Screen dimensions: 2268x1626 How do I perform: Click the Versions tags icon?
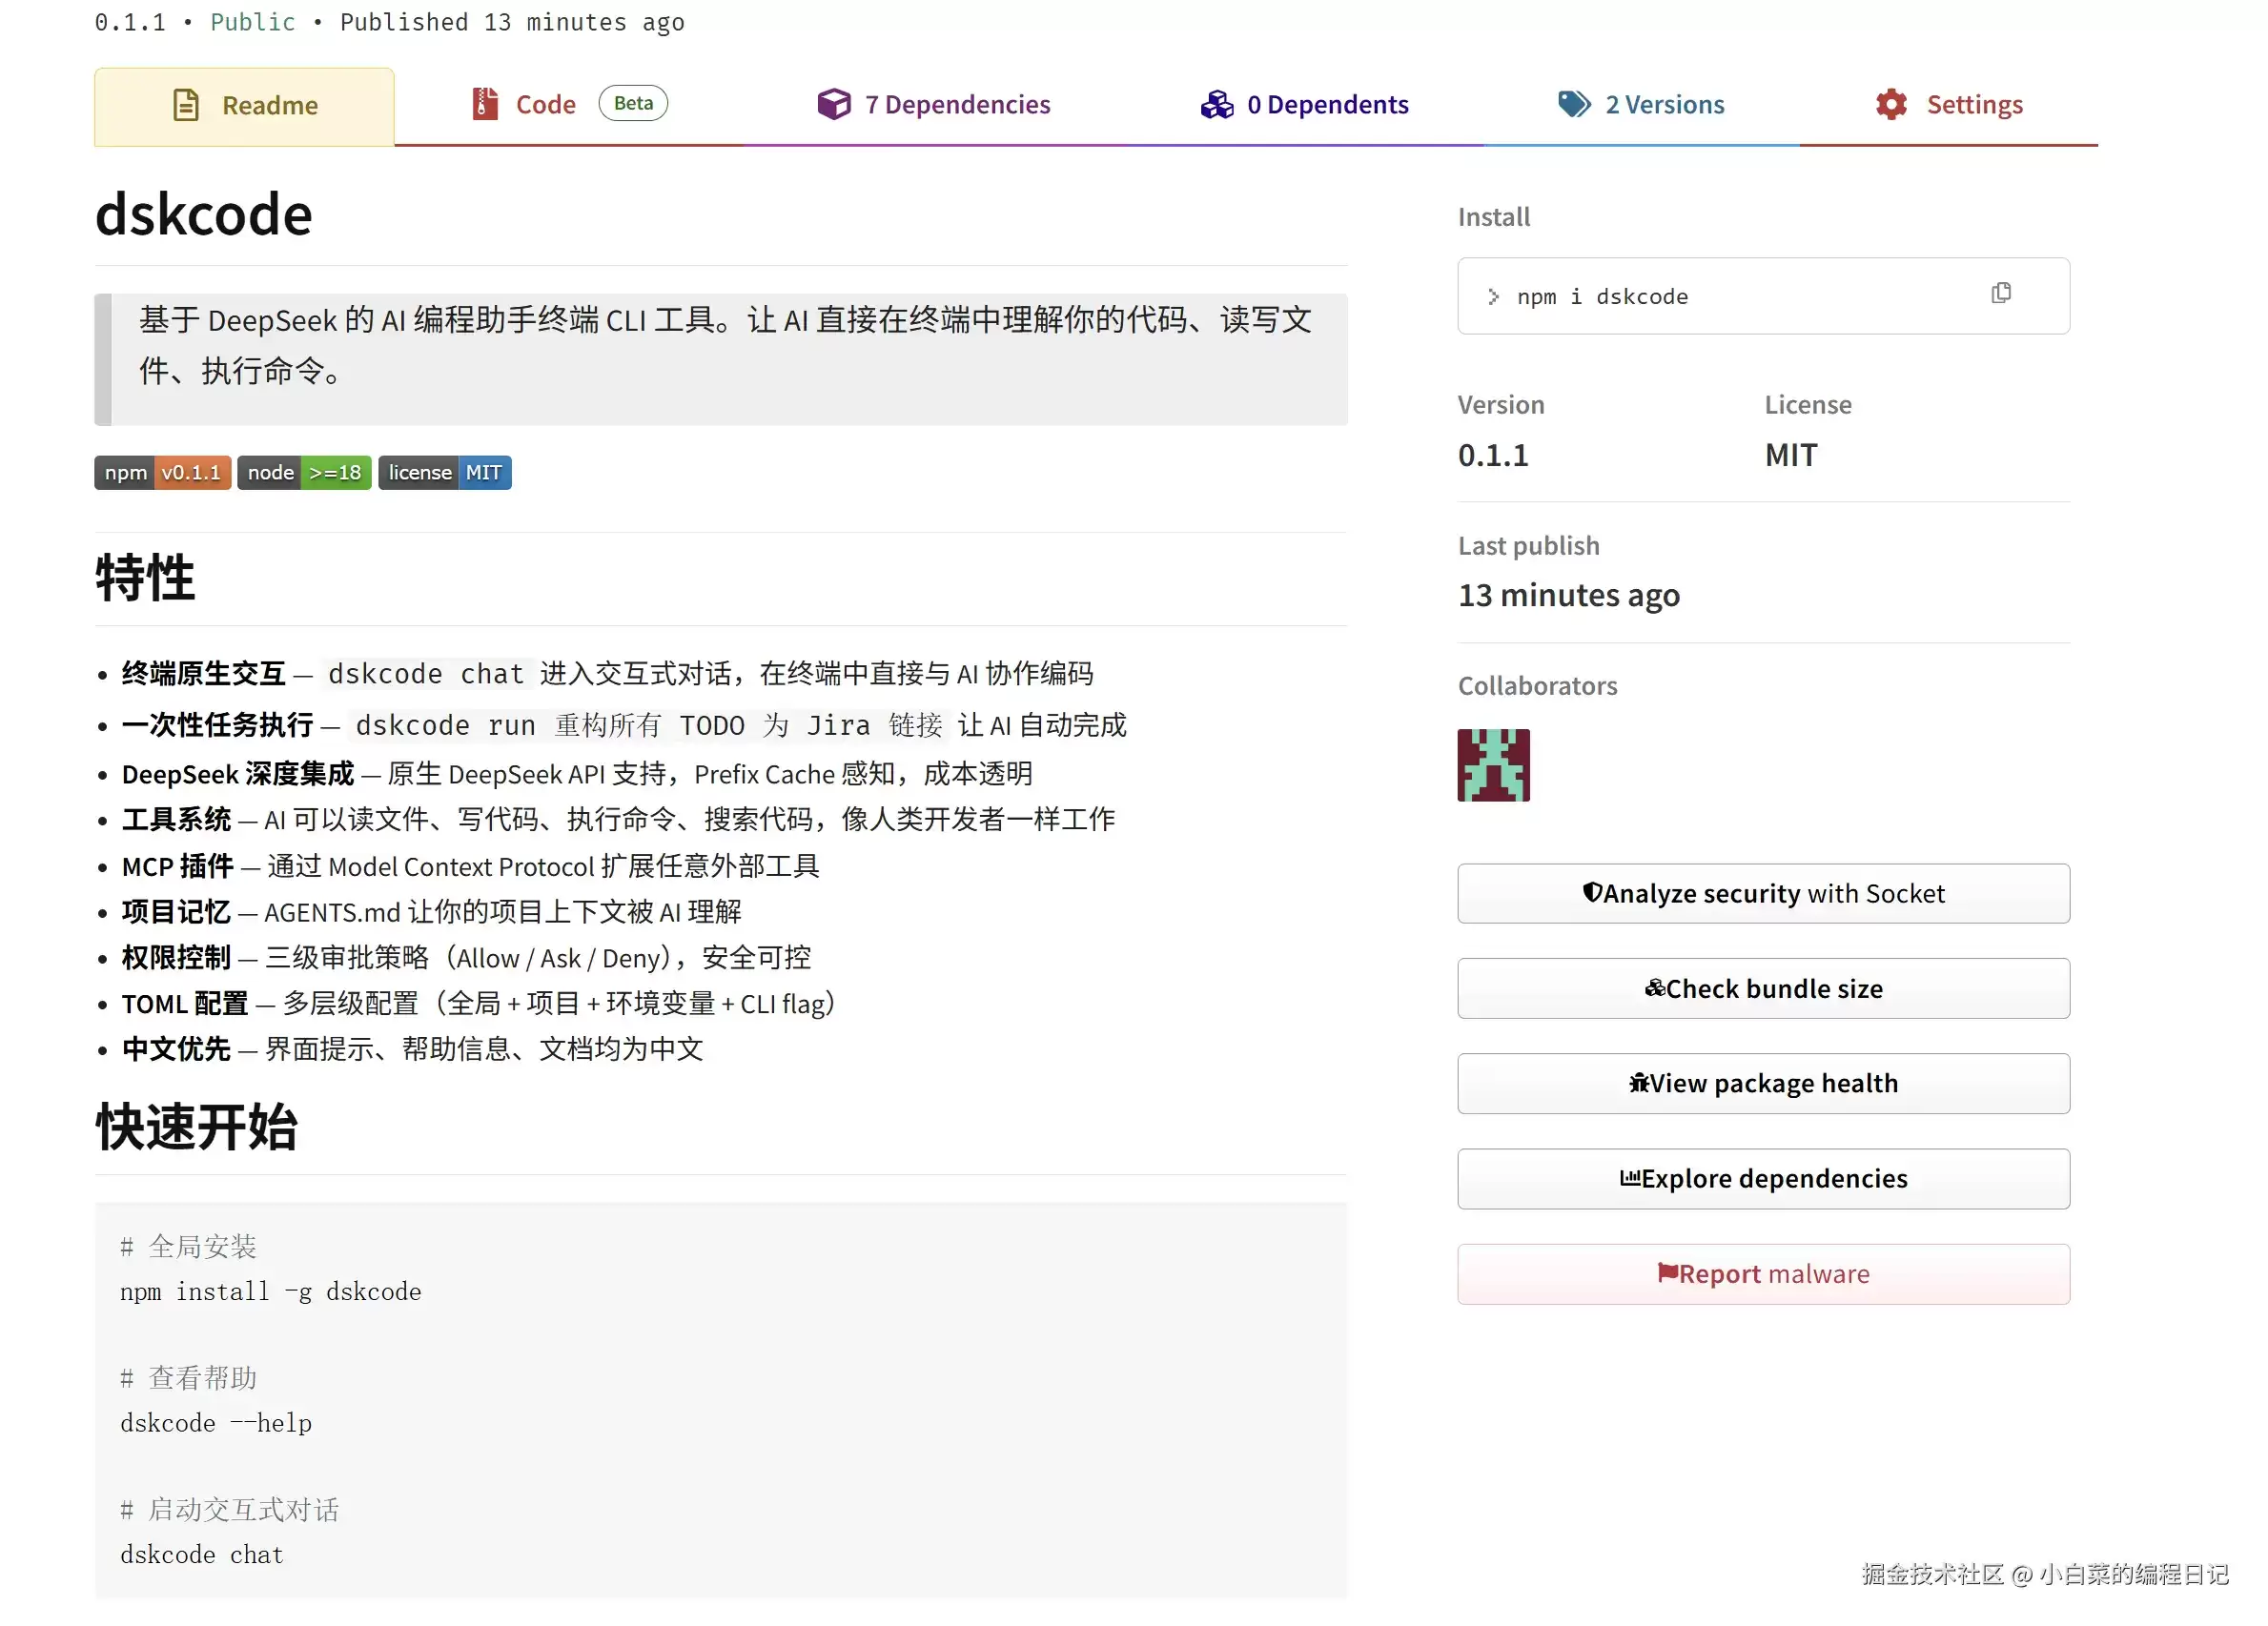pyautogui.click(x=1574, y=104)
